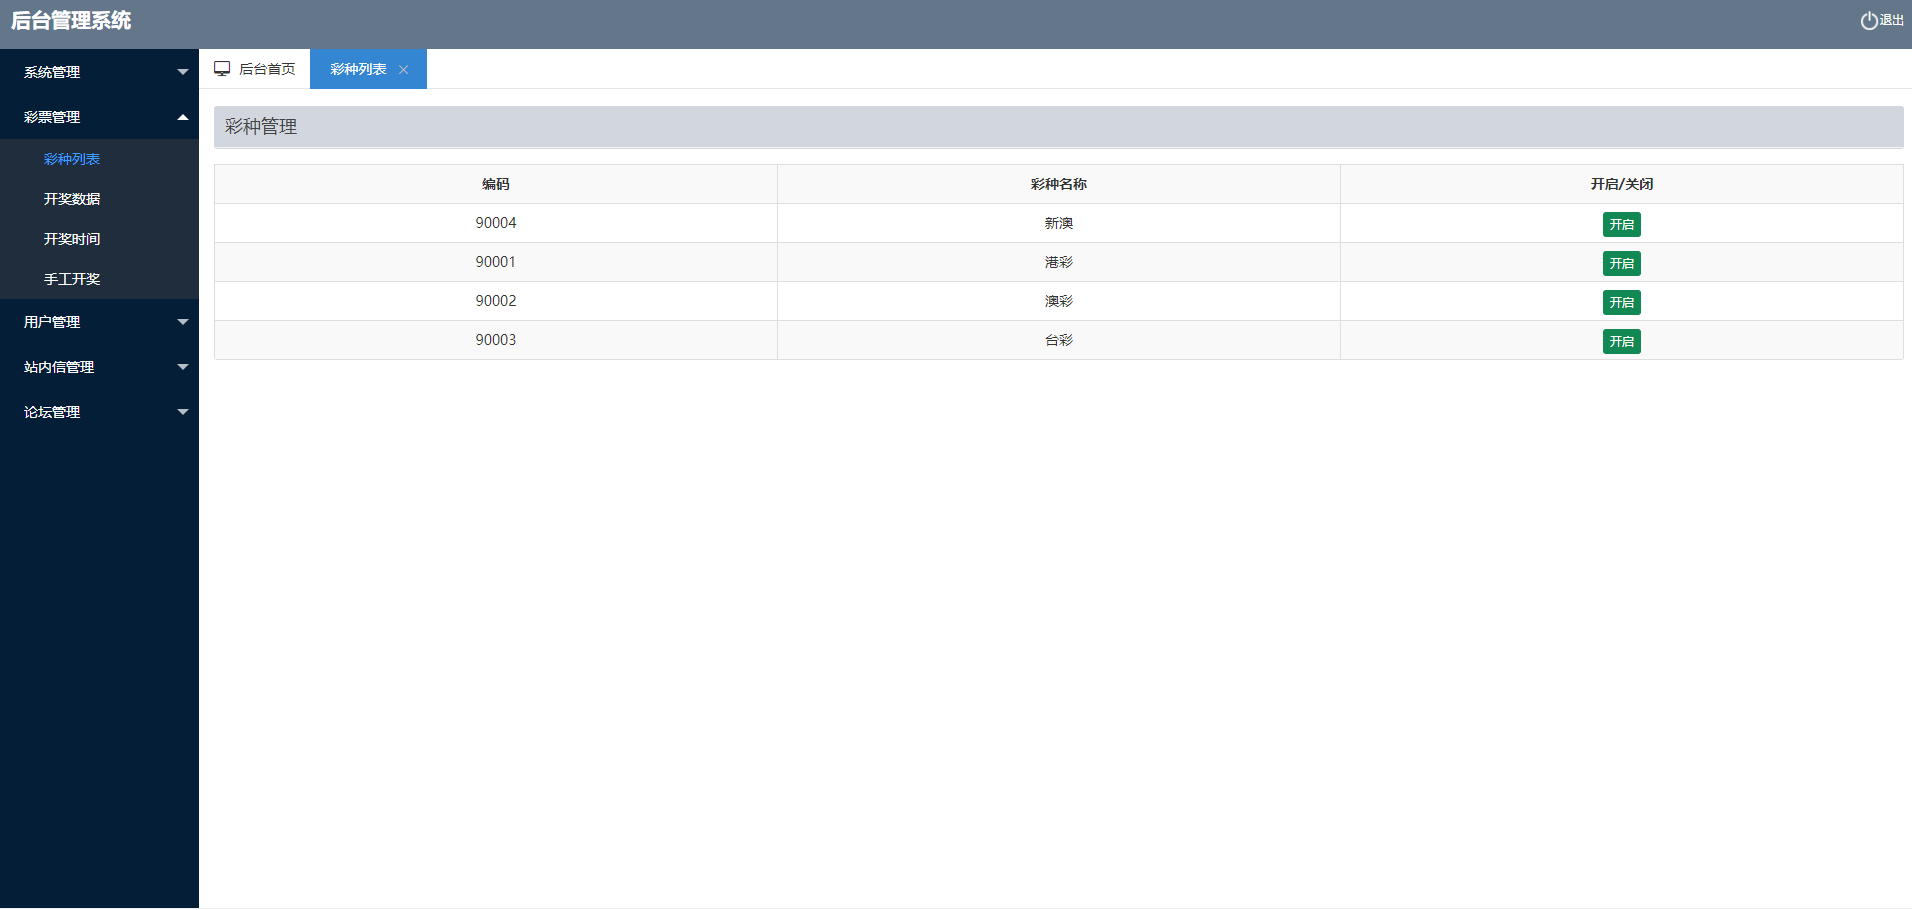This screenshot has height=910, width=1912.
Task: Toggle the 开启 status for 新澳
Action: tap(1621, 224)
